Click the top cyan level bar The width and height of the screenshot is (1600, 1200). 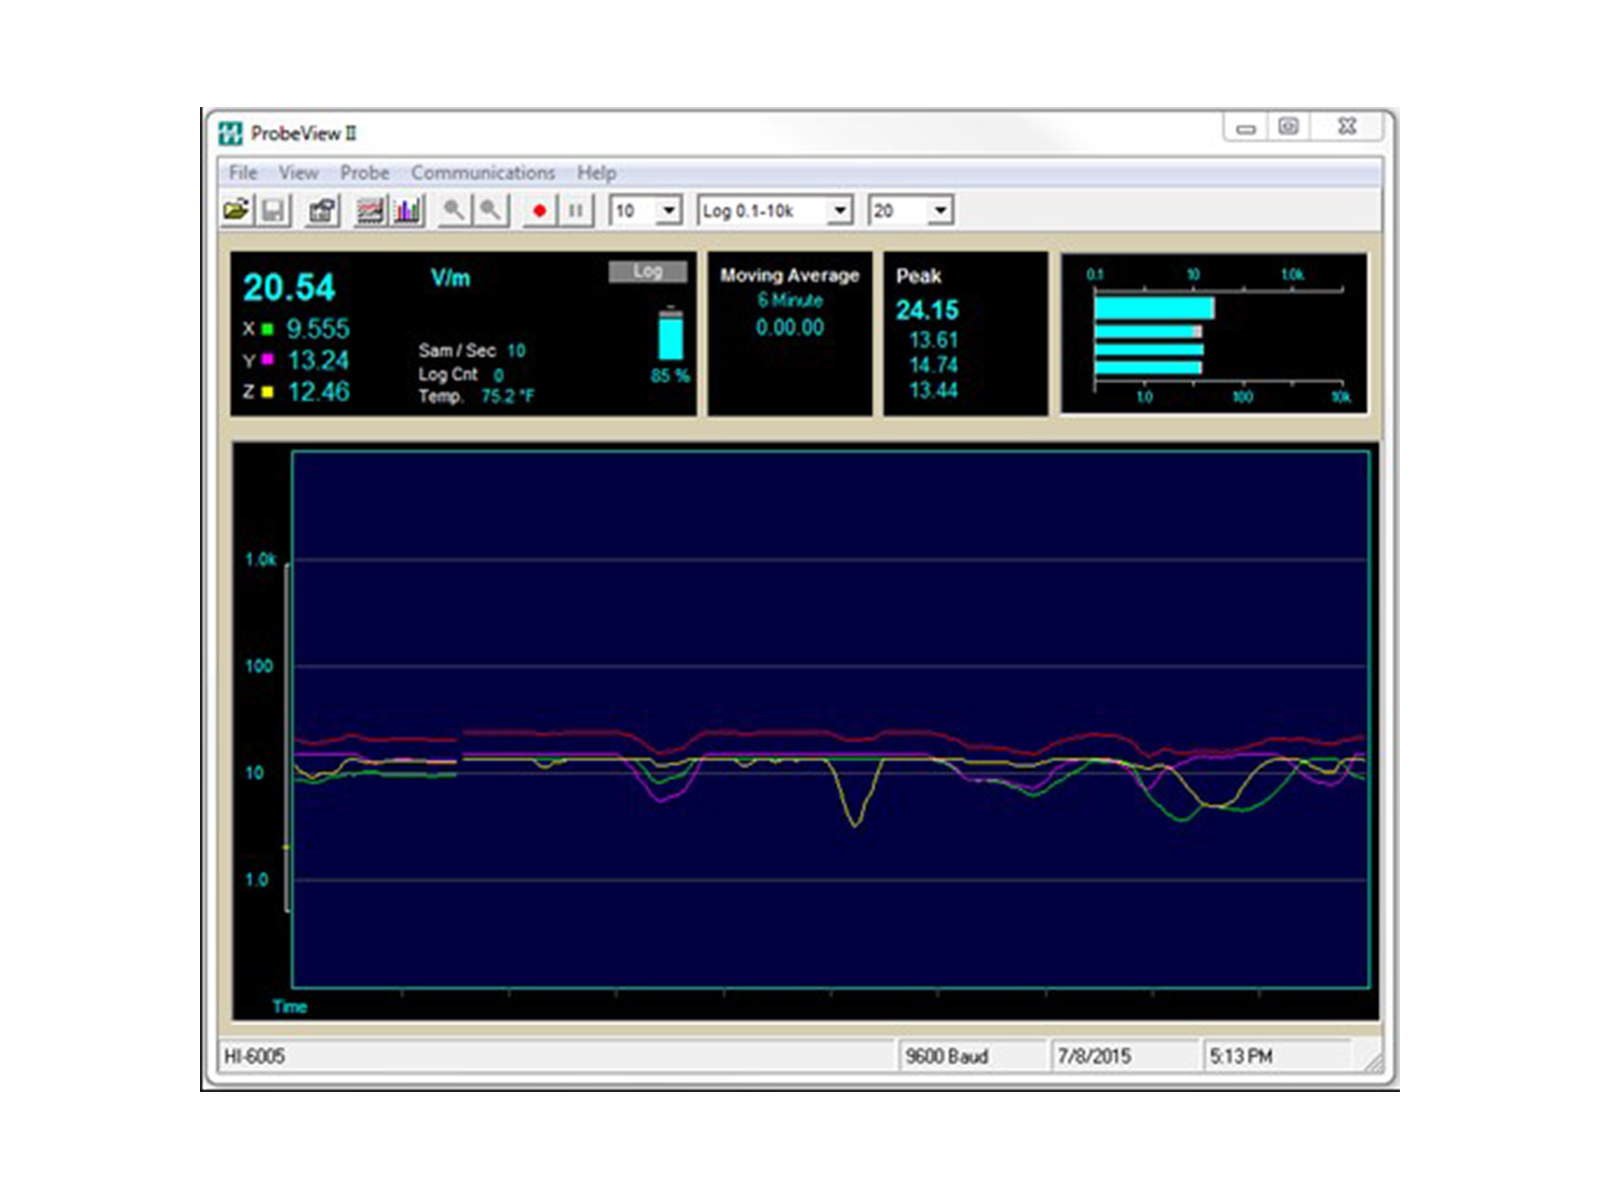(x=1153, y=308)
